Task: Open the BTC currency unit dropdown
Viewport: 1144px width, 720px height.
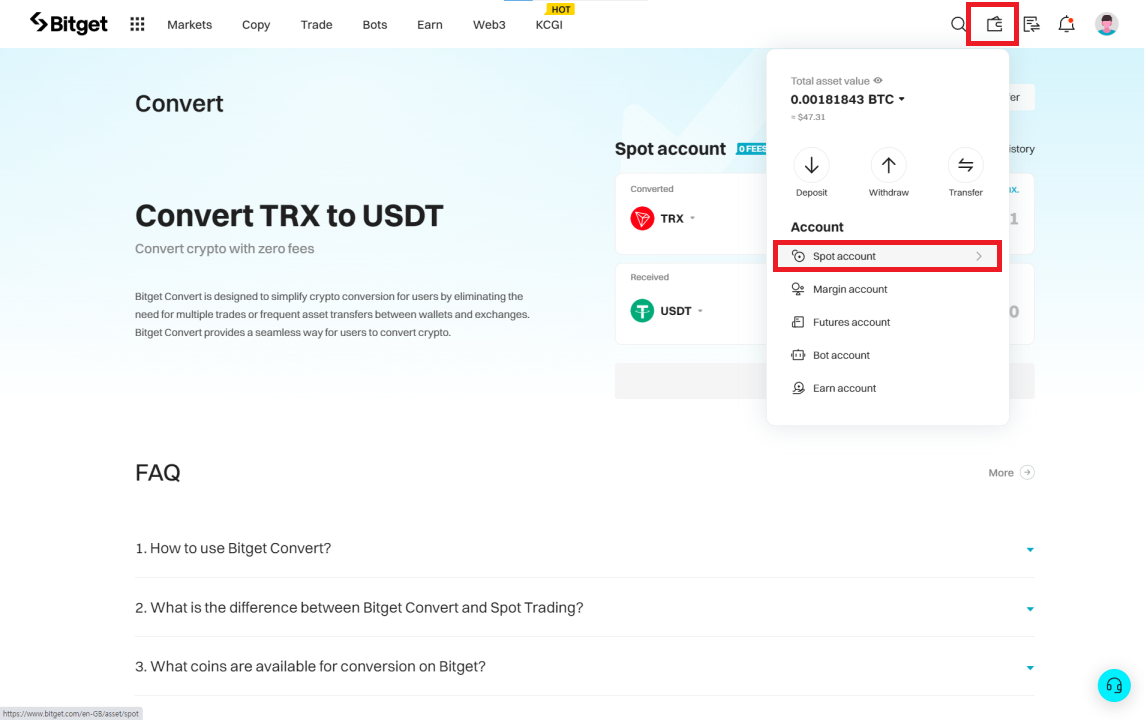Action: [902, 99]
